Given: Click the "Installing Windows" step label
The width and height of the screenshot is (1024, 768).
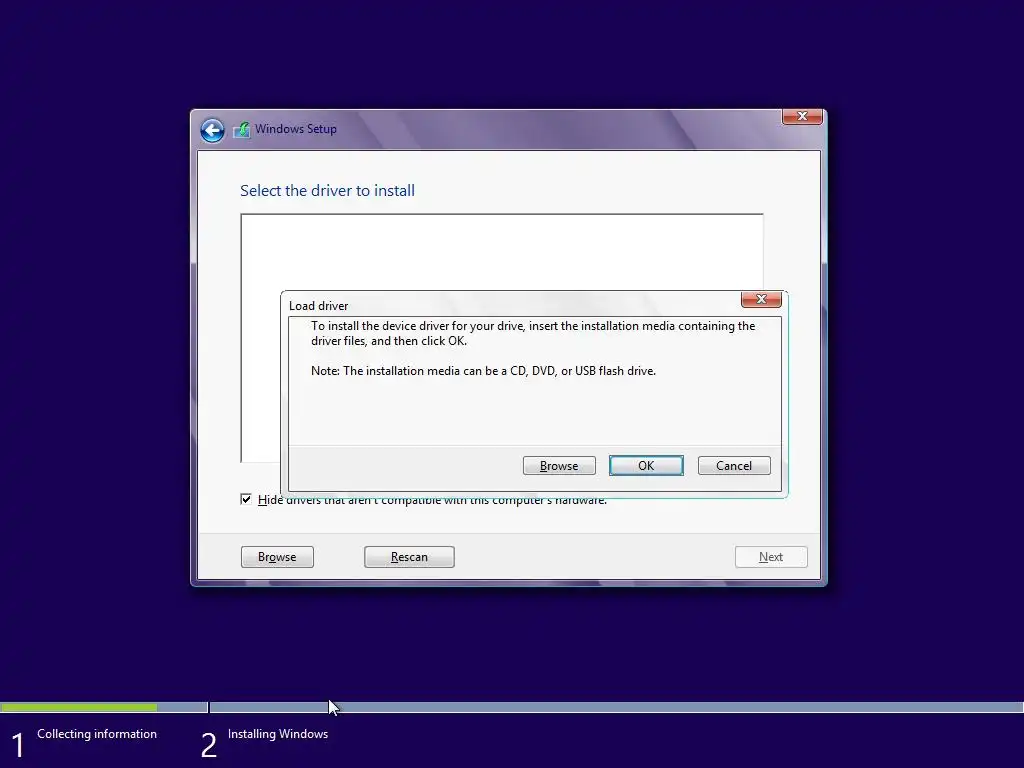Looking at the screenshot, I should point(278,734).
